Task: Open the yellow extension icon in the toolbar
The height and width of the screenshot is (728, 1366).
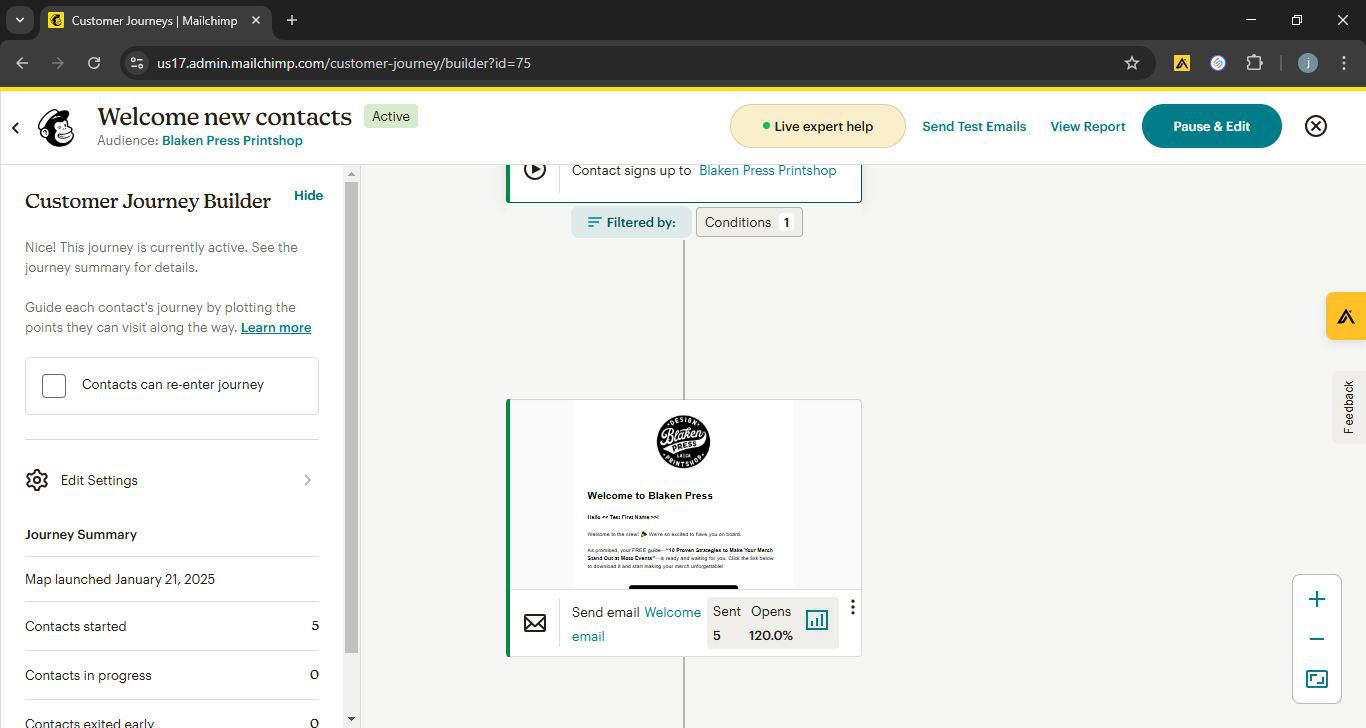Action: click(1182, 63)
